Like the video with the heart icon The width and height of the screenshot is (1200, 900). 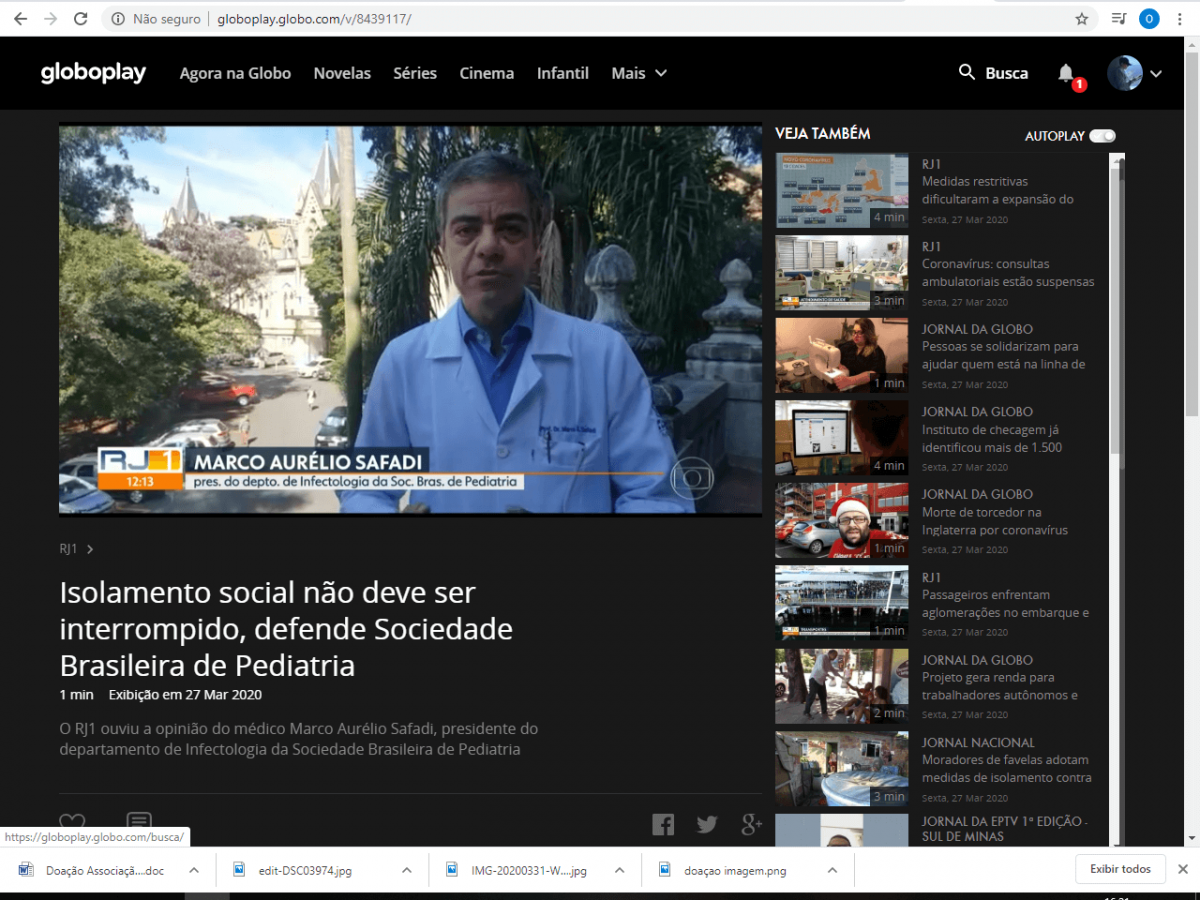point(72,823)
